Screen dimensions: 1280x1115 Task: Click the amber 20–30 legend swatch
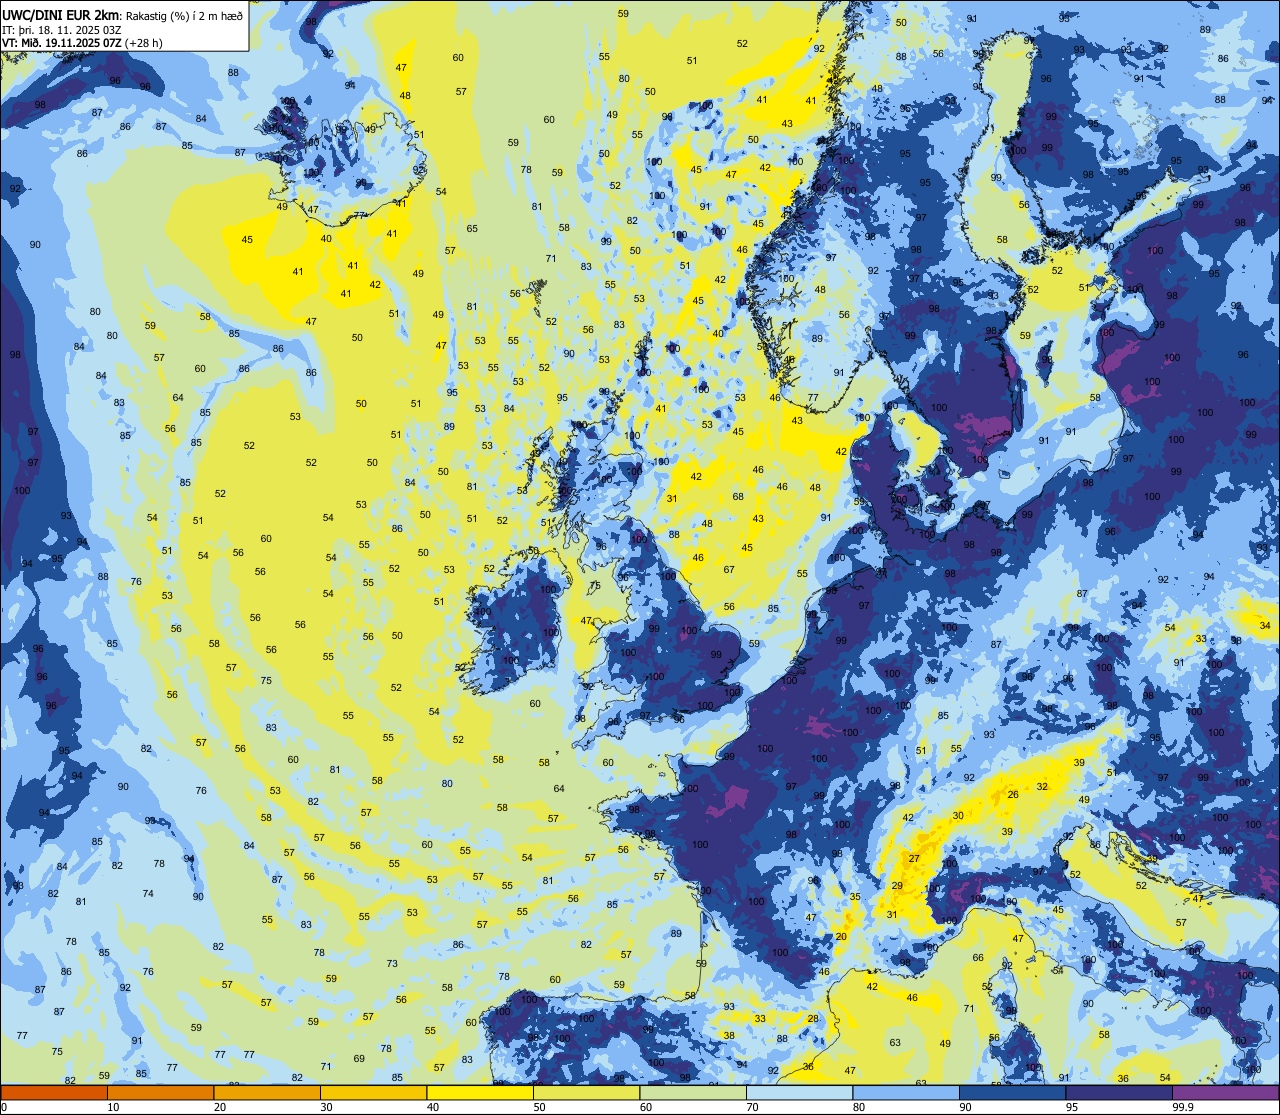(x=267, y=1092)
